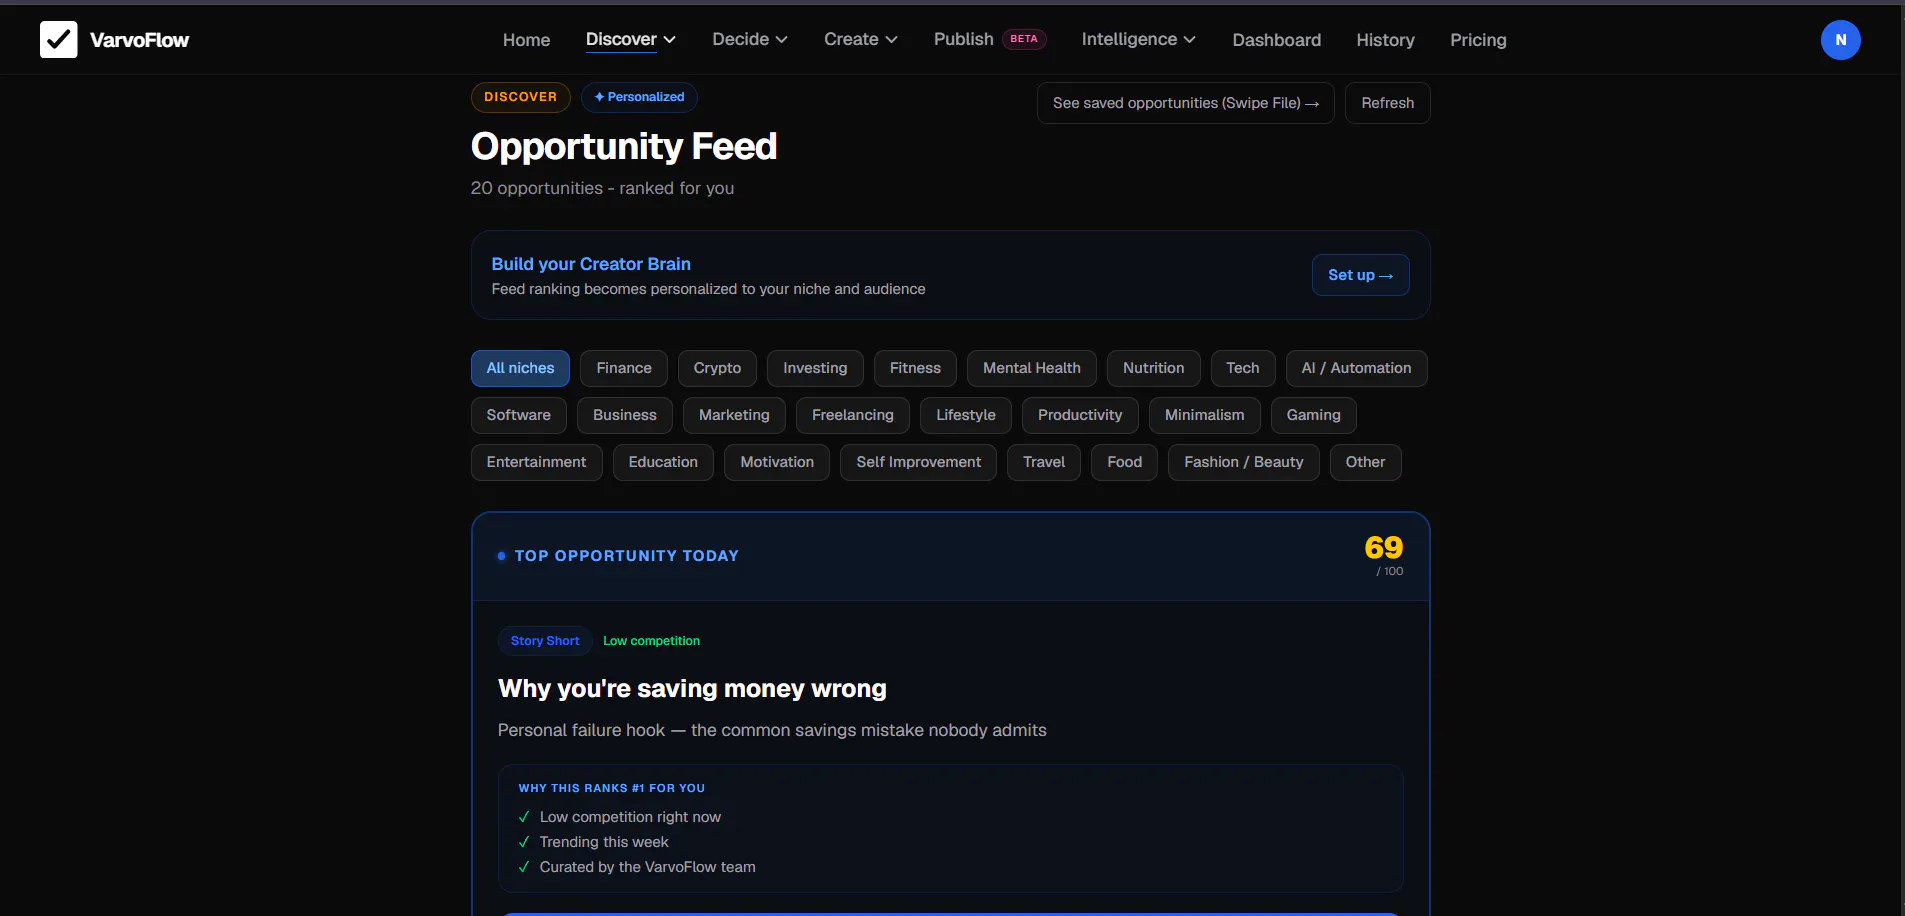Choose the AI / Automation niche
The width and height of the screenshot is (1905, 916).
point(1356,368)
